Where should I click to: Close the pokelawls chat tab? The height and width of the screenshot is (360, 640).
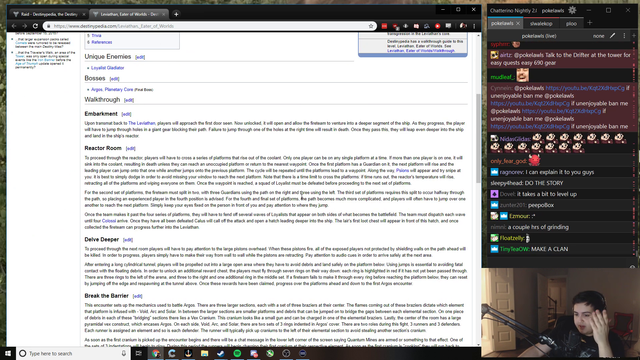[518, 23]
